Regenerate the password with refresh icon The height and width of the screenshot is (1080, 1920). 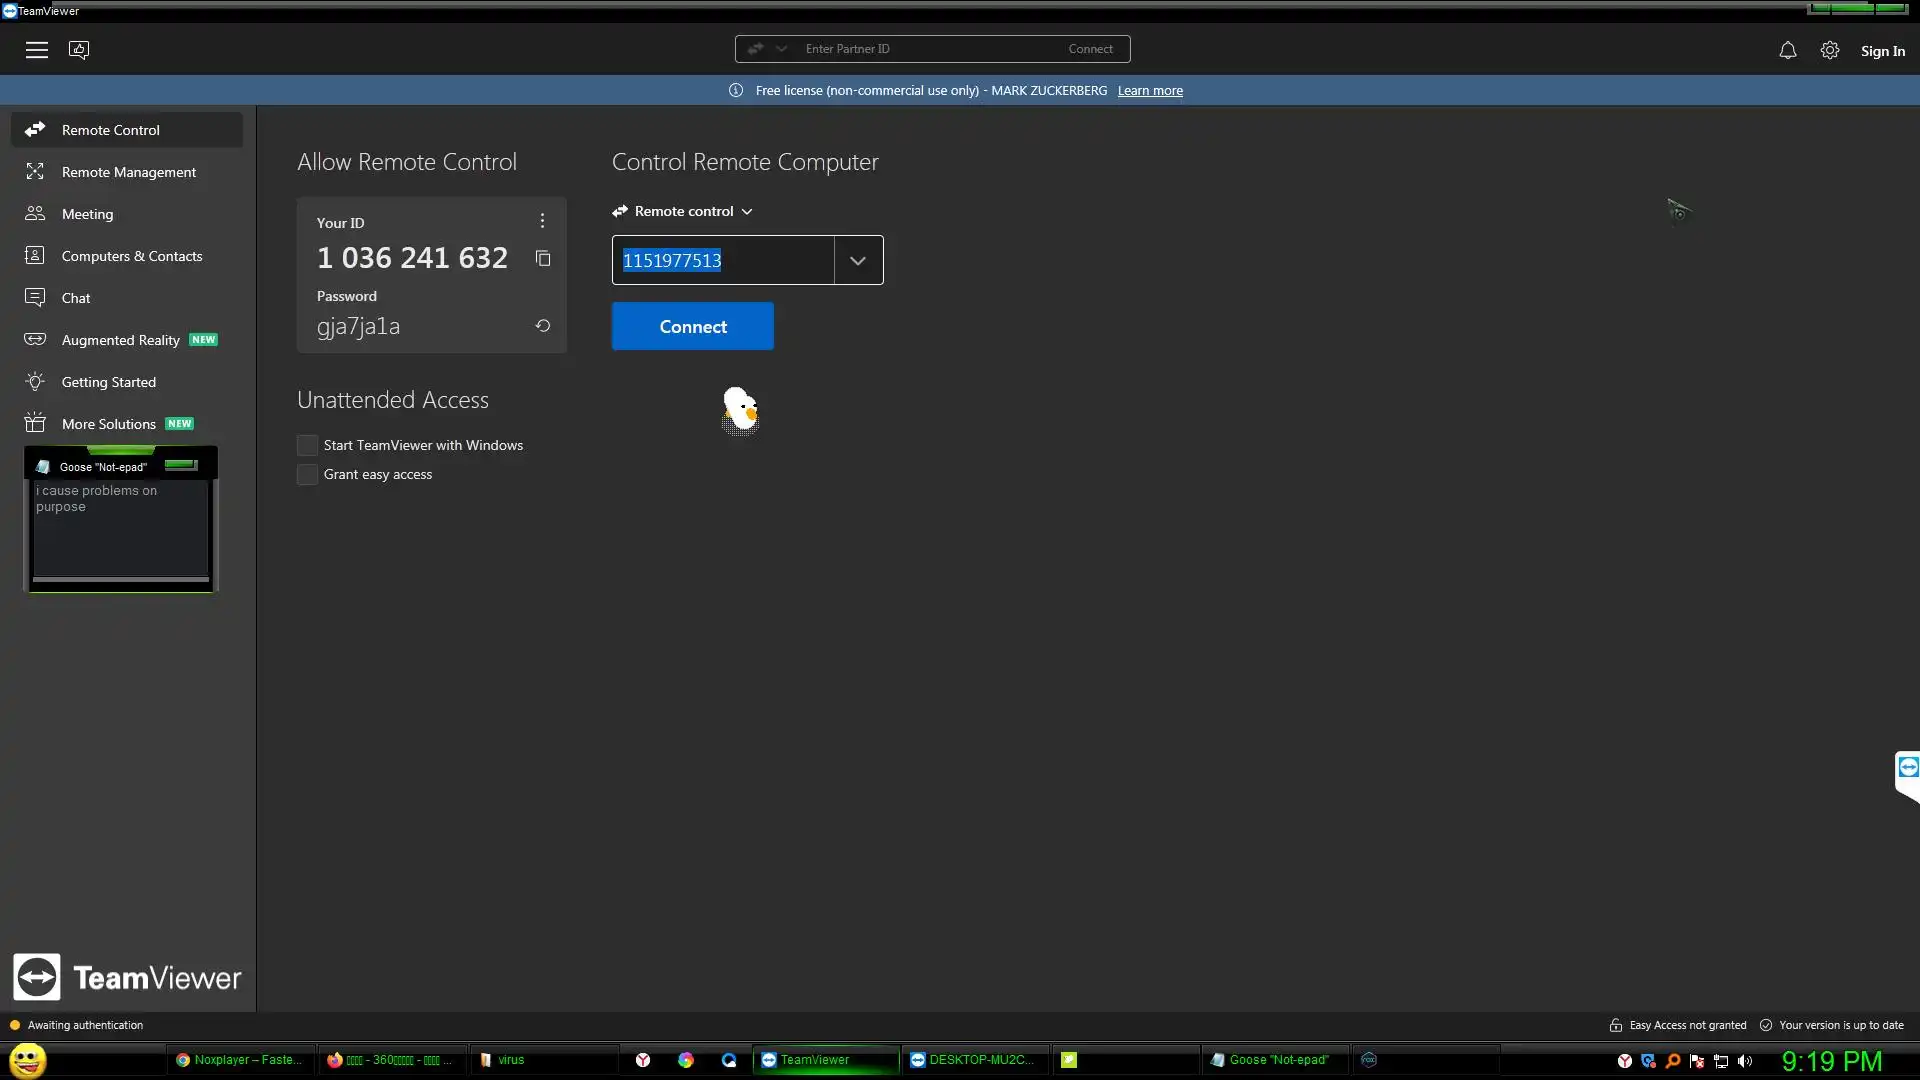543,326
